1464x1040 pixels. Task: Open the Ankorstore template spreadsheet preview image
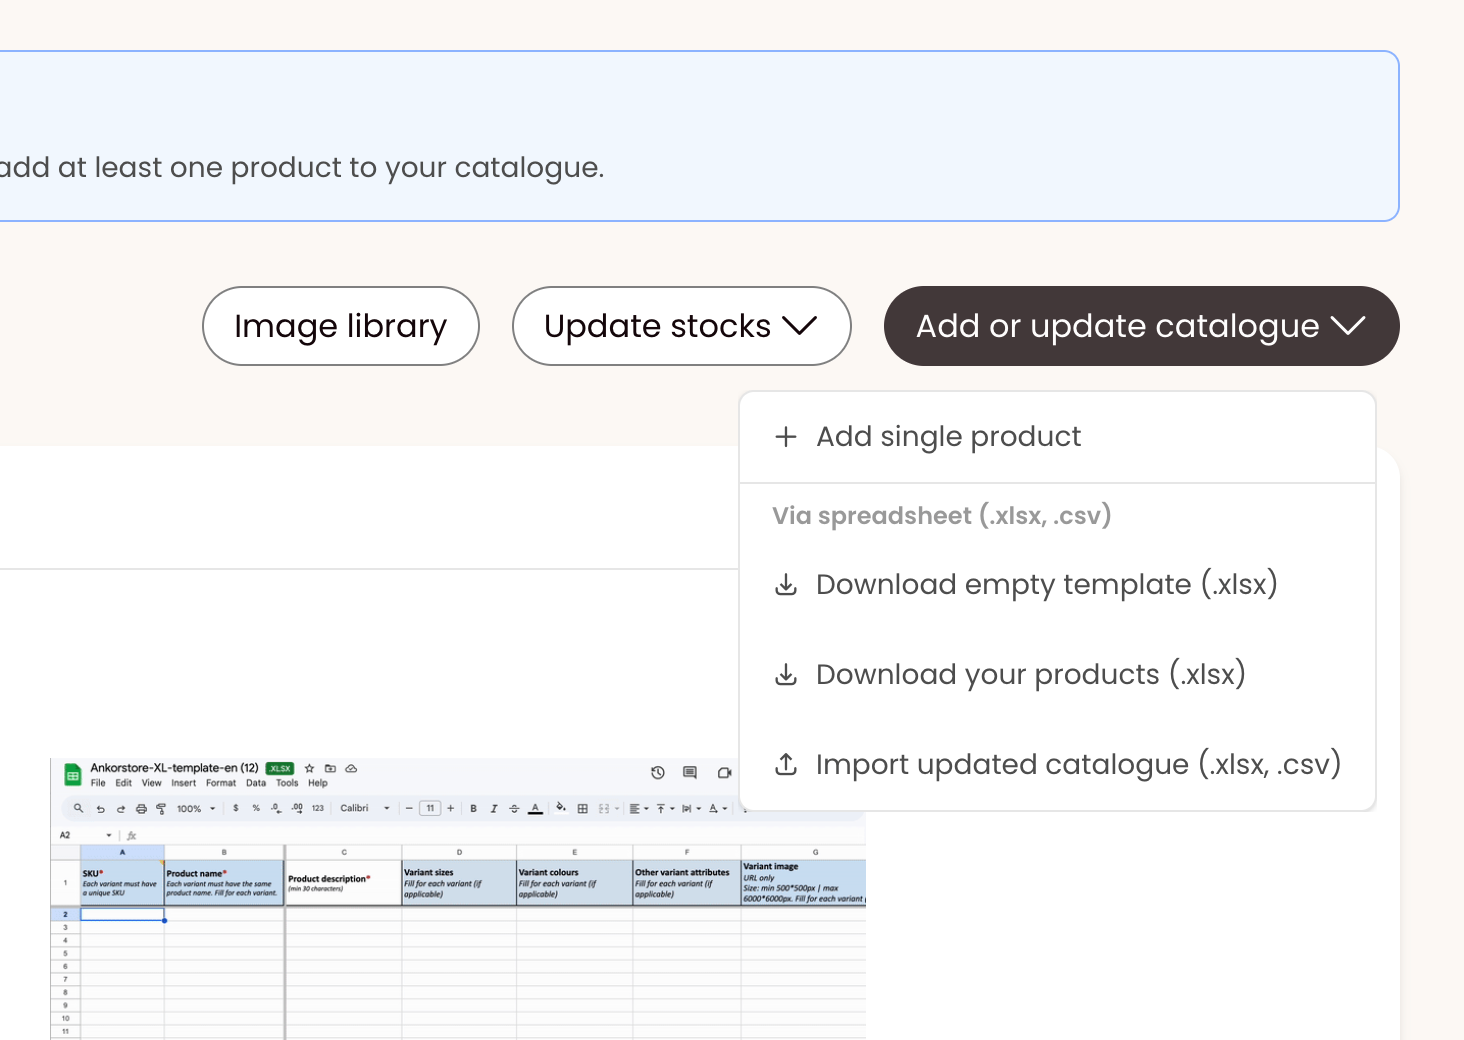point(458,899)
